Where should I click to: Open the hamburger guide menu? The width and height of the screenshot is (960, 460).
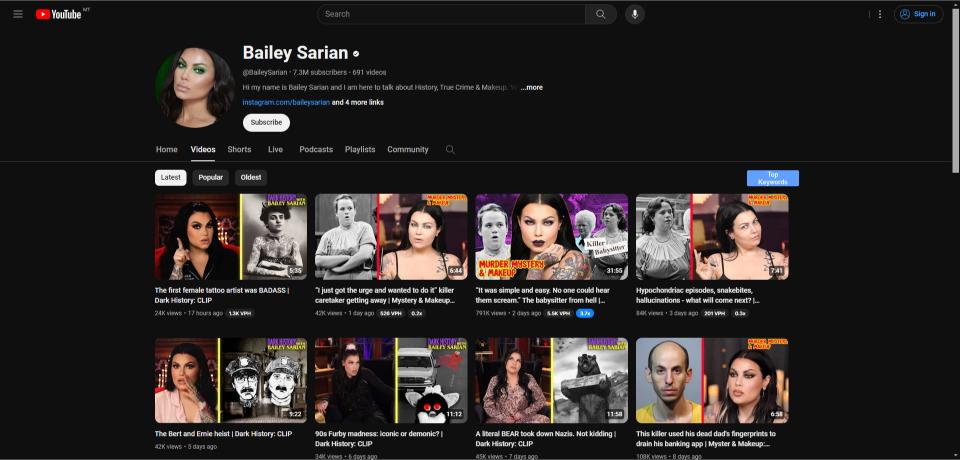pos(18,14)
